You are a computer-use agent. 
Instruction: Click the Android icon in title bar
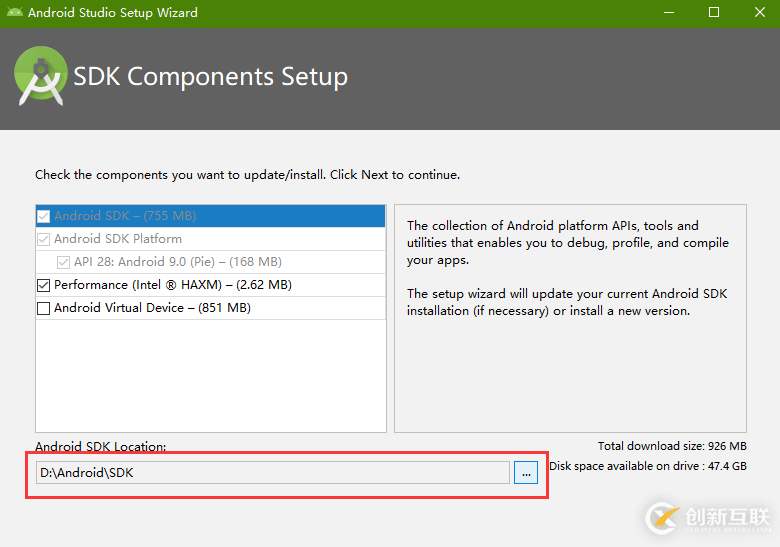coord(14,12)
